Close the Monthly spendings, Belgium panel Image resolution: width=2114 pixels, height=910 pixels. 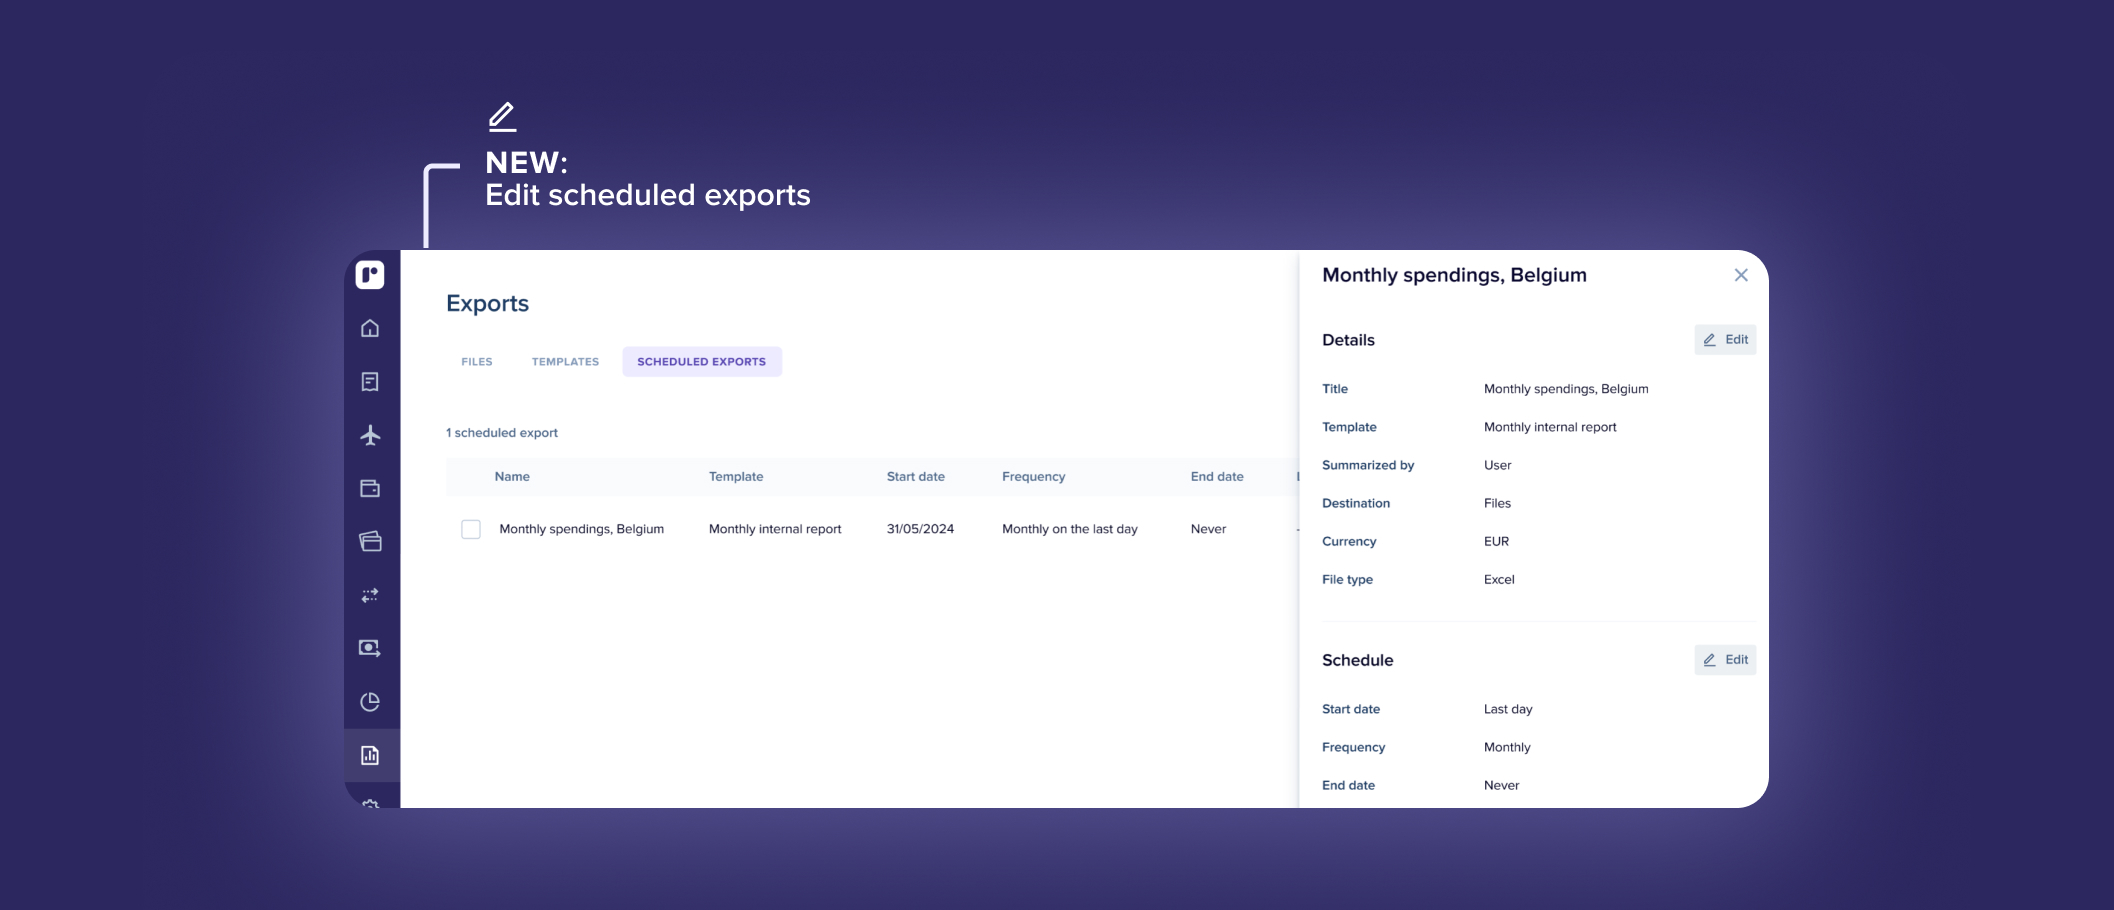pos(1741,275)
